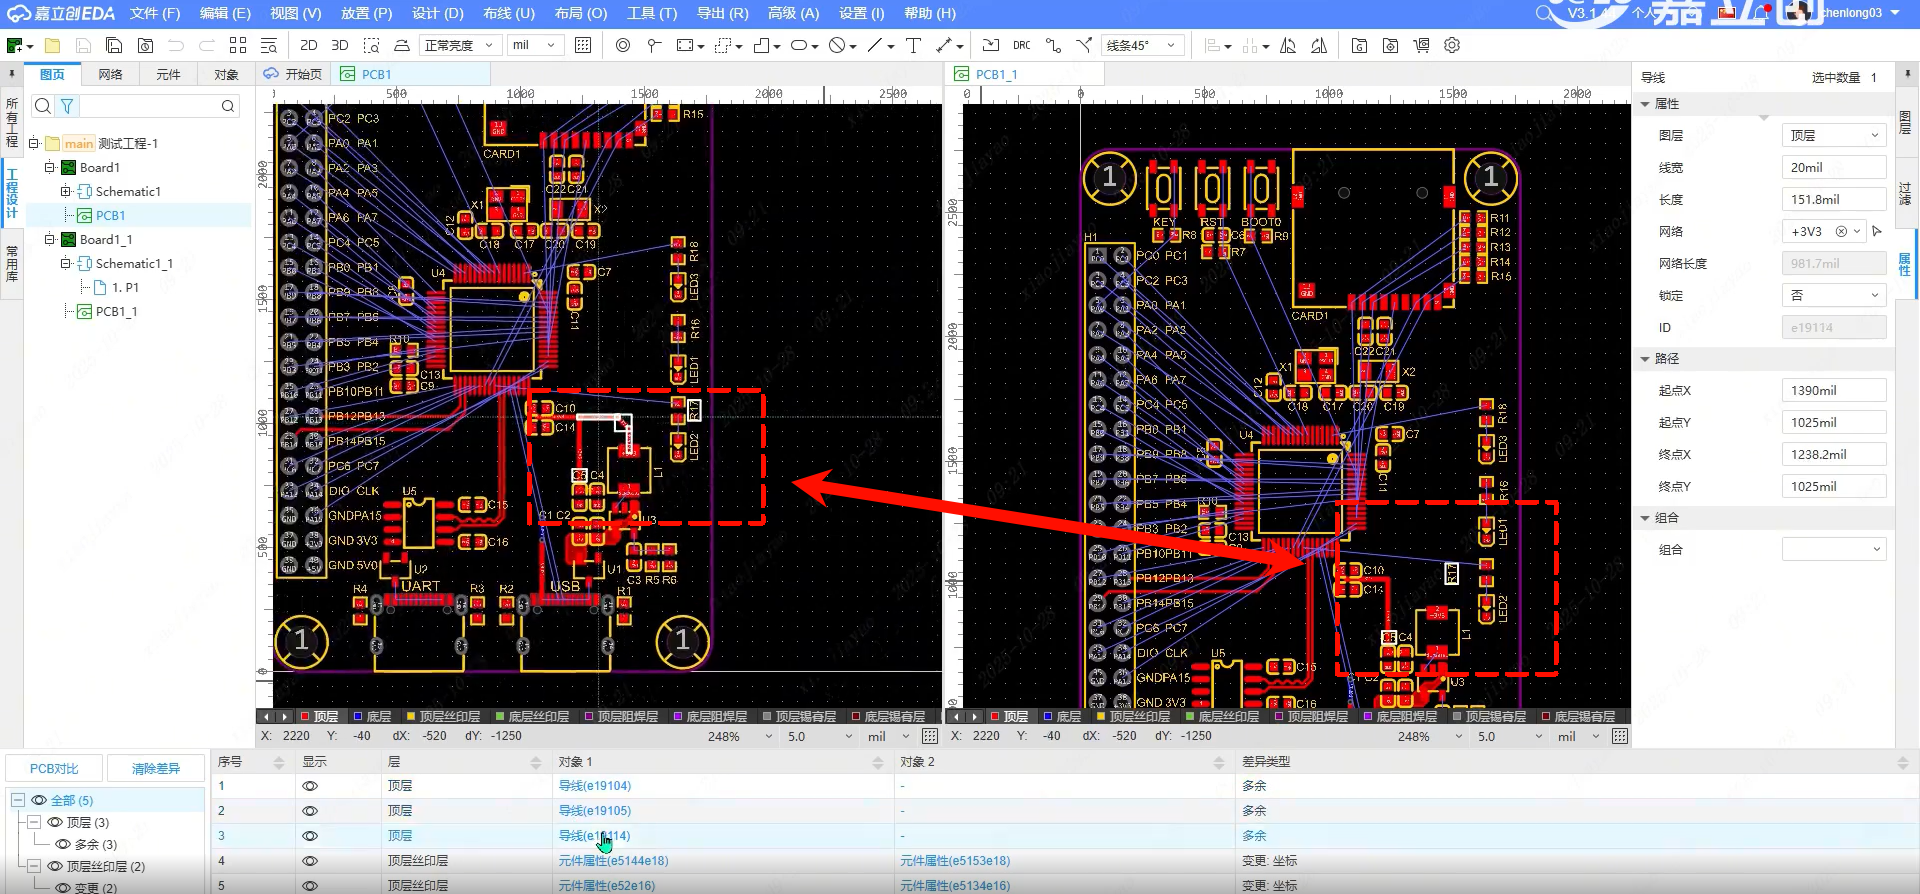Open the Gerber export icon
Screen dimensions: 1920x894
point(1359,45)
